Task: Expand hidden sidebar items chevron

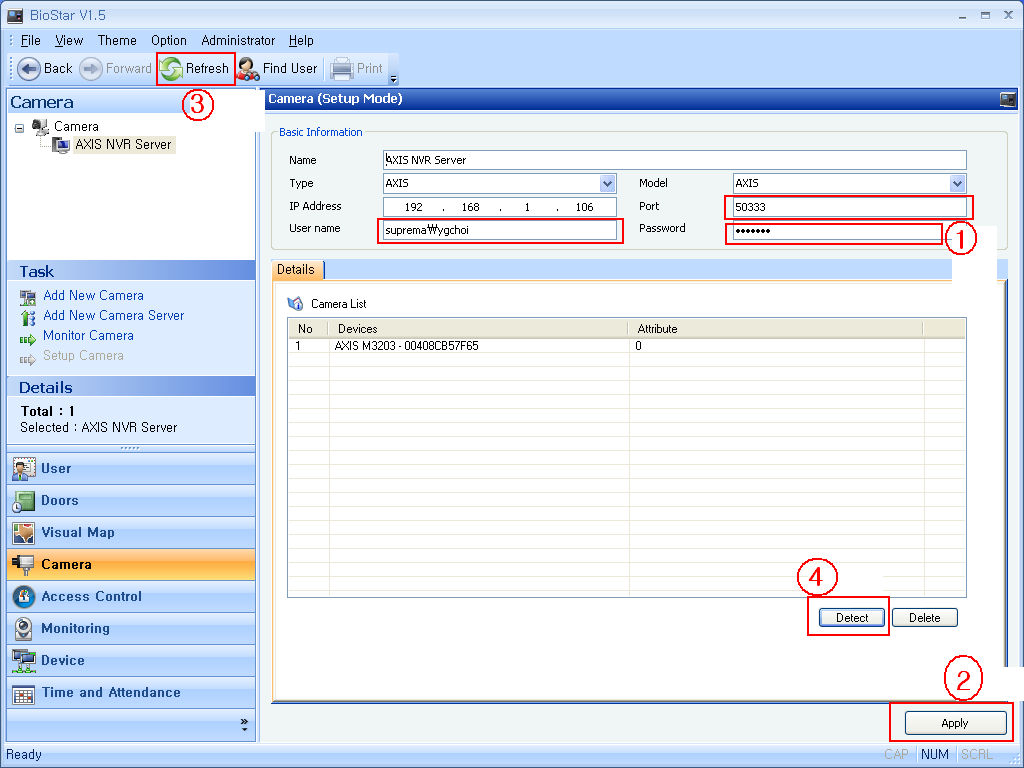Action: point(244,723)
